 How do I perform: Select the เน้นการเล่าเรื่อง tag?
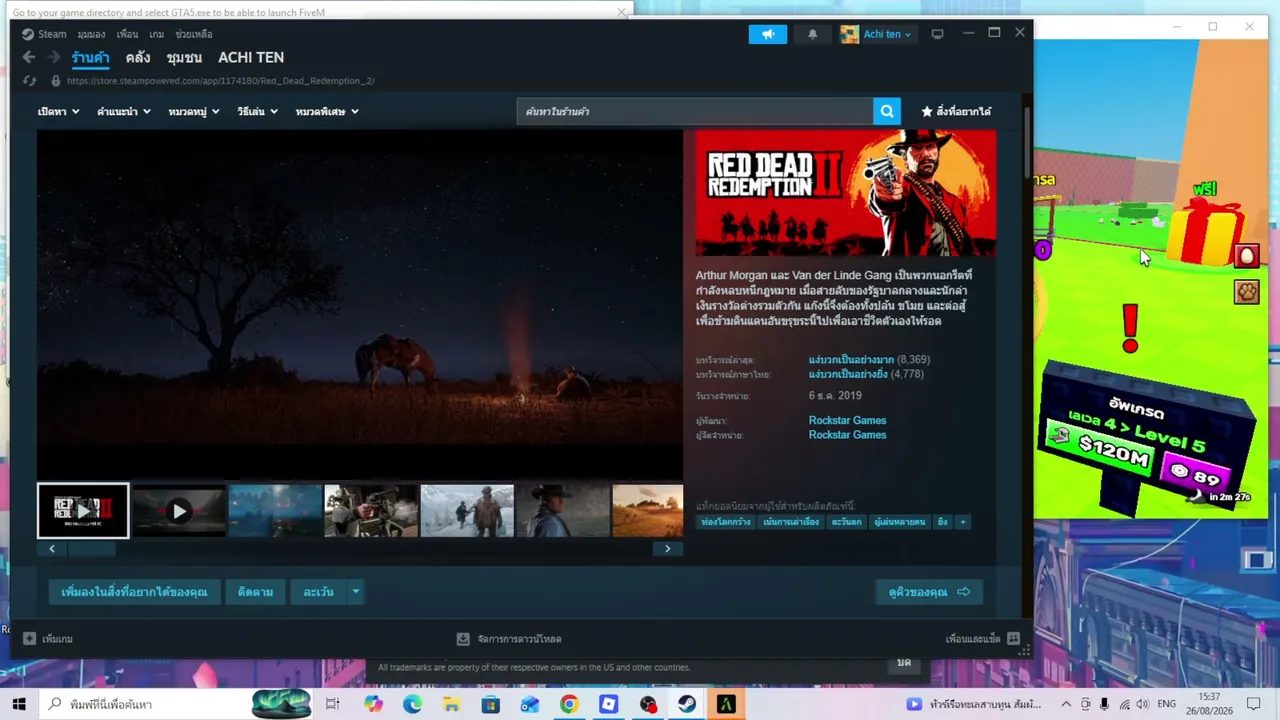pos(791,522)
